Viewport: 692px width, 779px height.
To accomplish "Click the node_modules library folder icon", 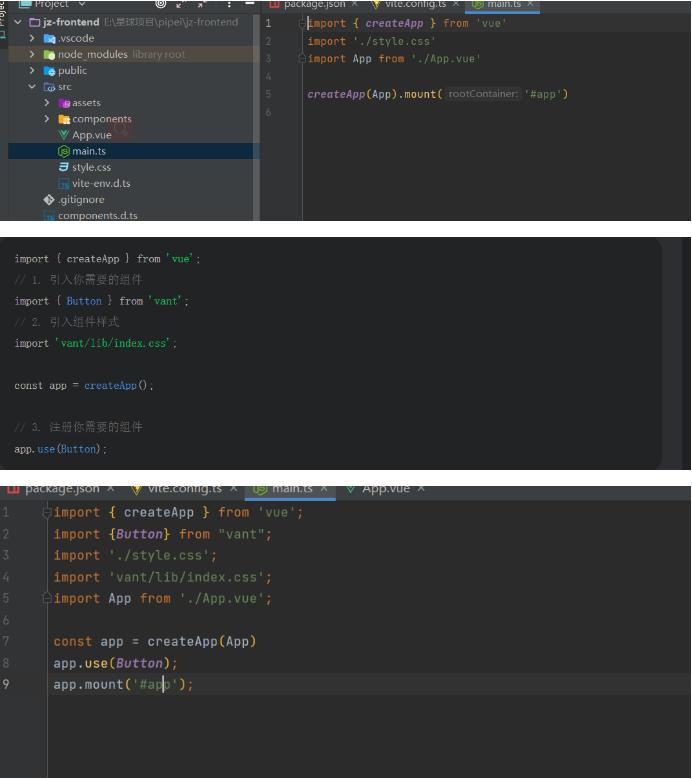I will 49,54.
